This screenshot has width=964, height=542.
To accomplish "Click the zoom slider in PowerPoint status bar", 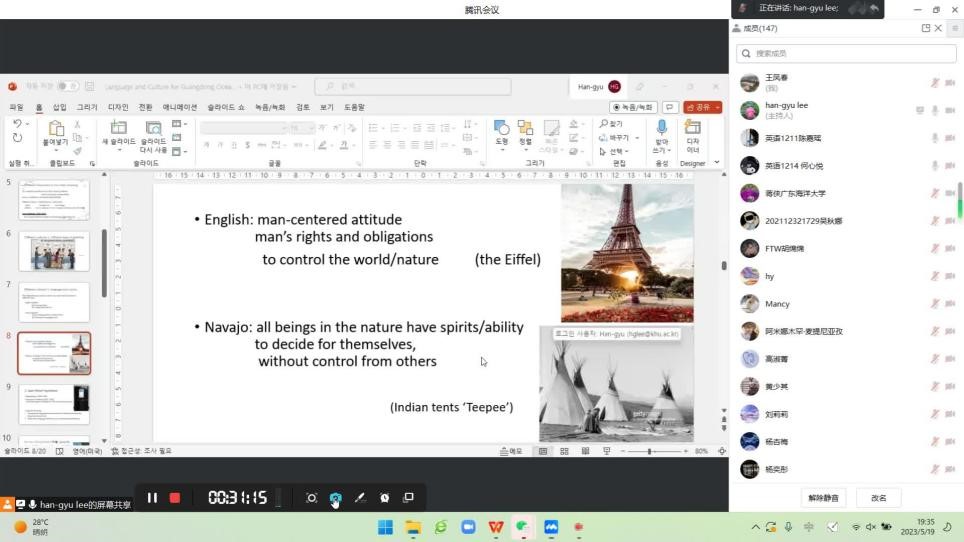I will 650,451.
